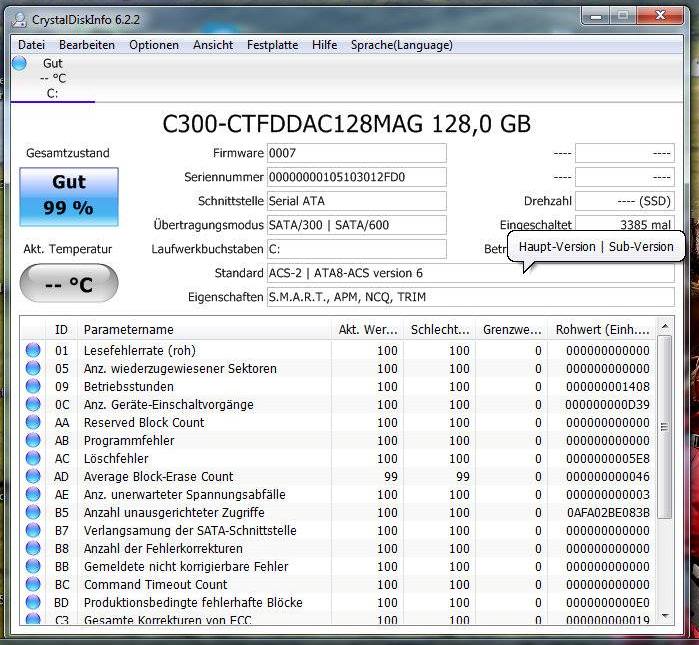The height and width of the screenshot is (645, 699).
Task: Click status orb of Betriebsstunden row
Action: pos(33,386)
